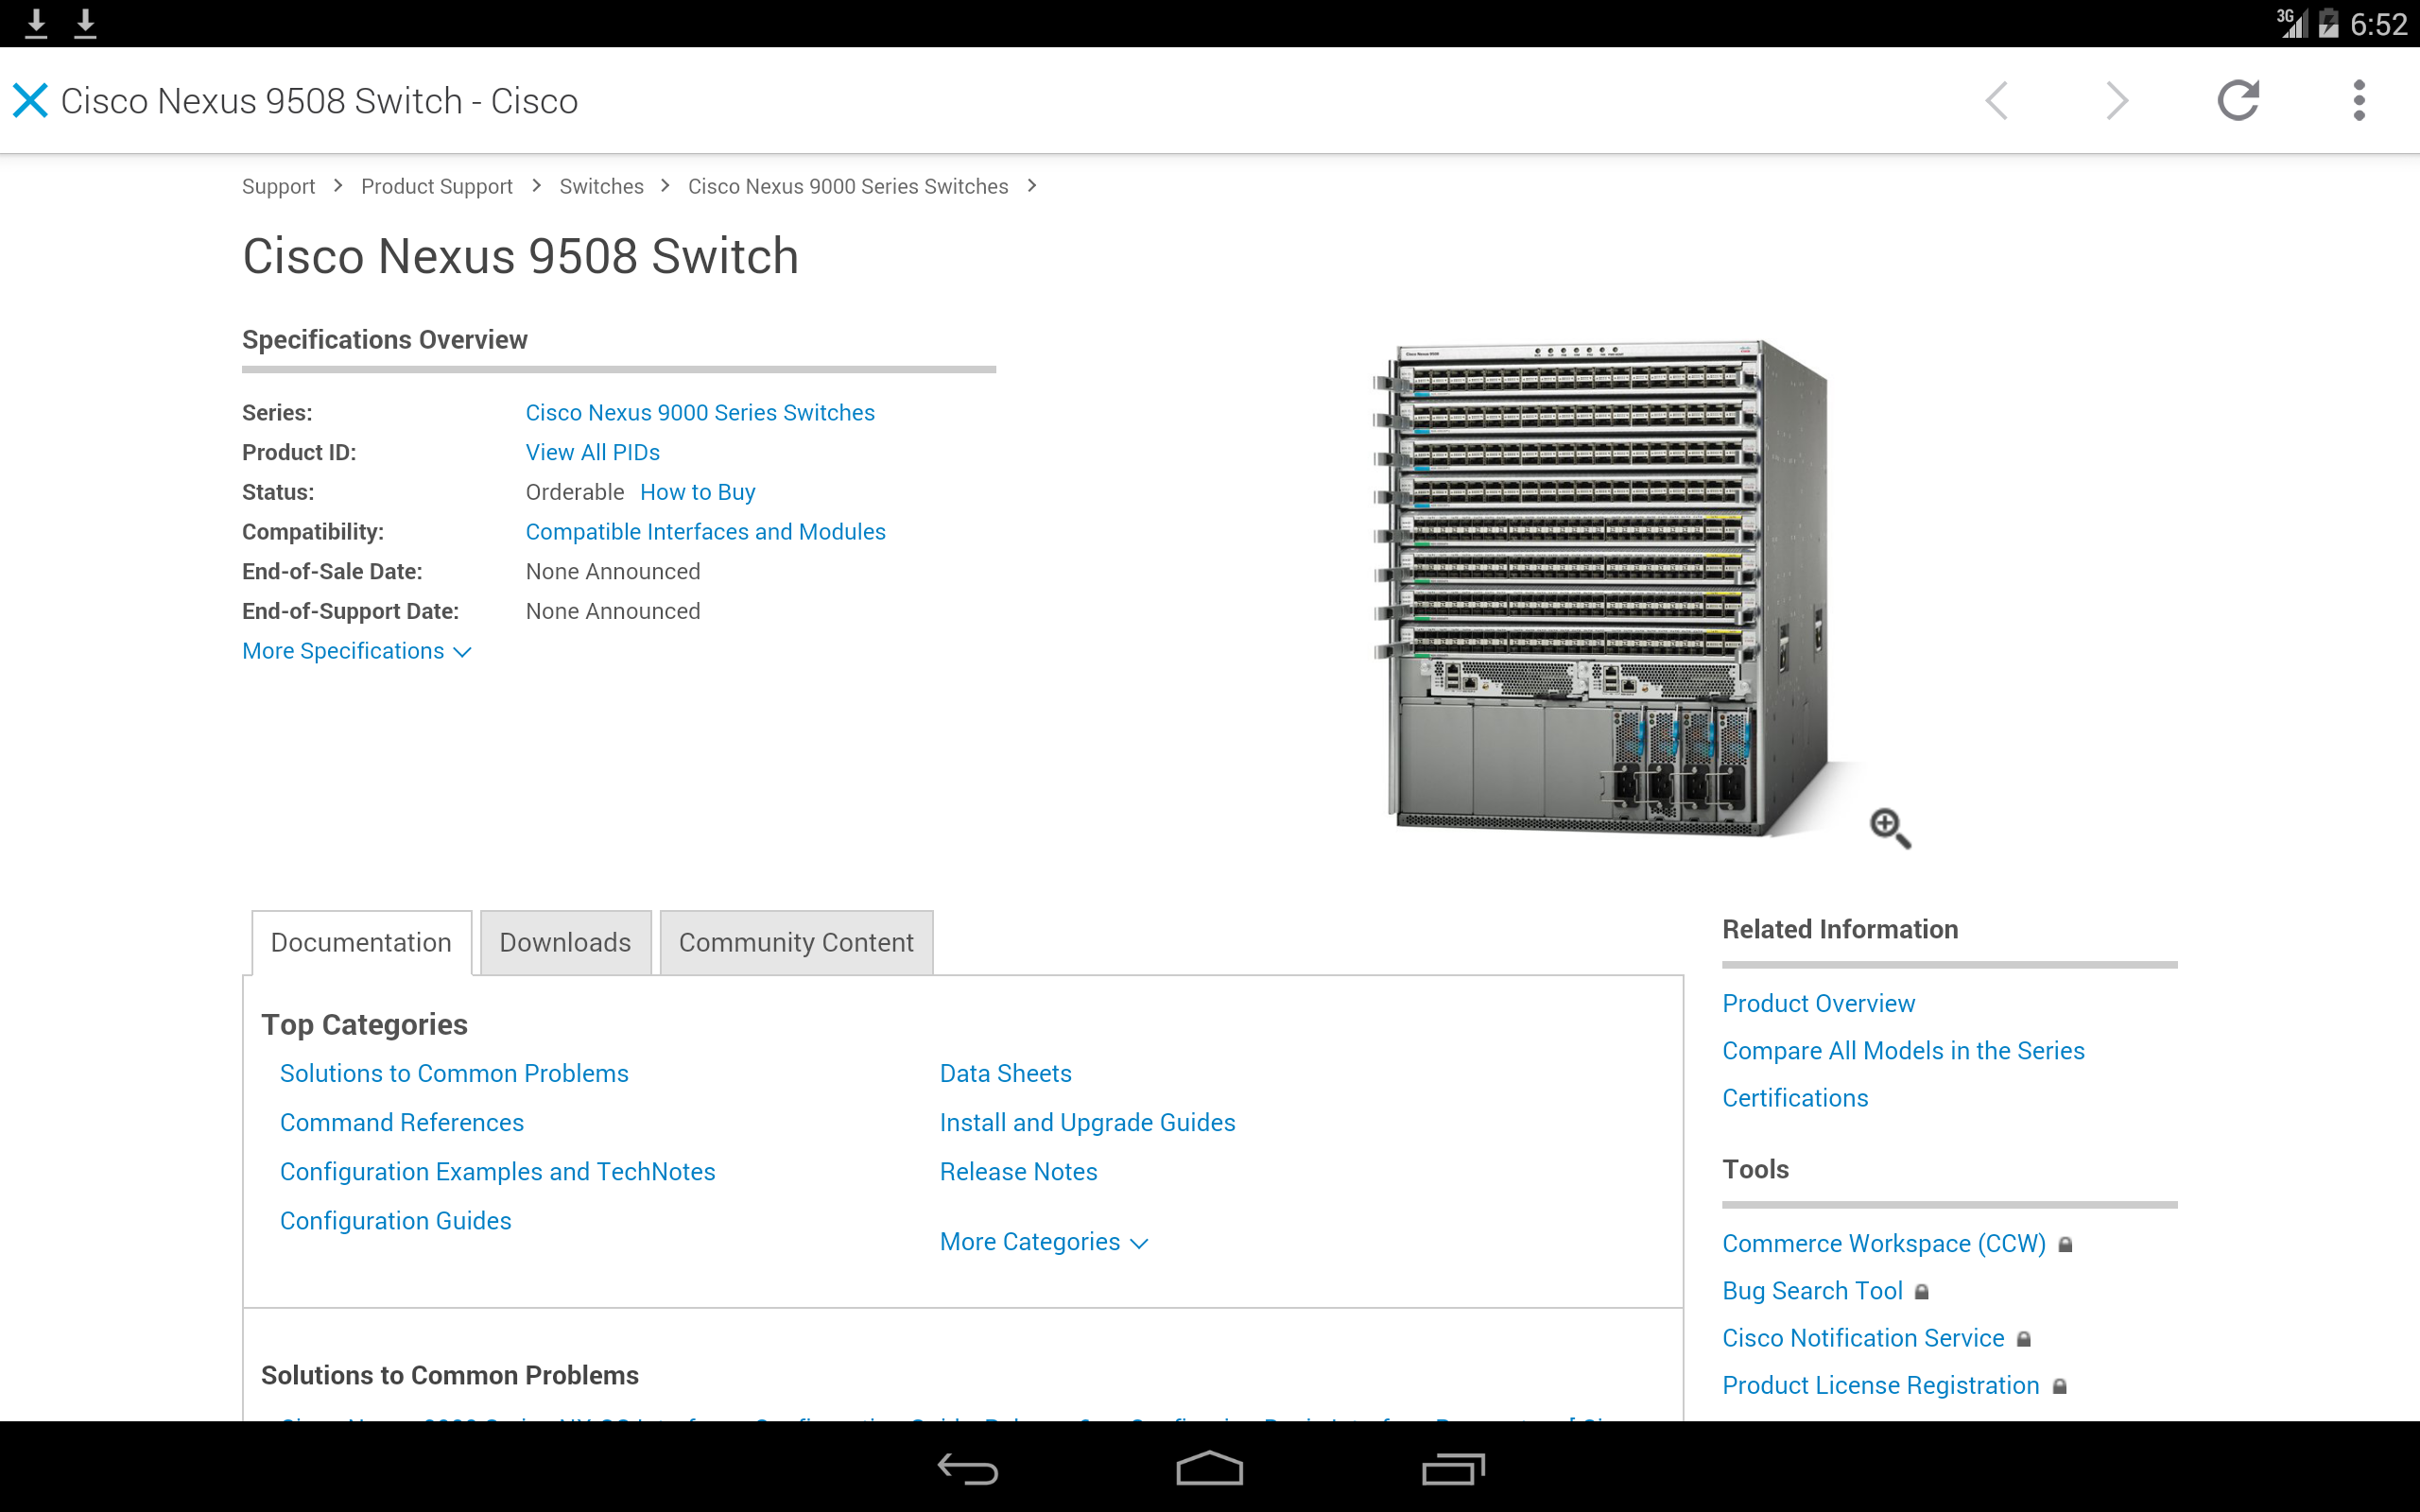
Task: Open Cisco Notification Service link
Action: click(x=1863, y=1339)
